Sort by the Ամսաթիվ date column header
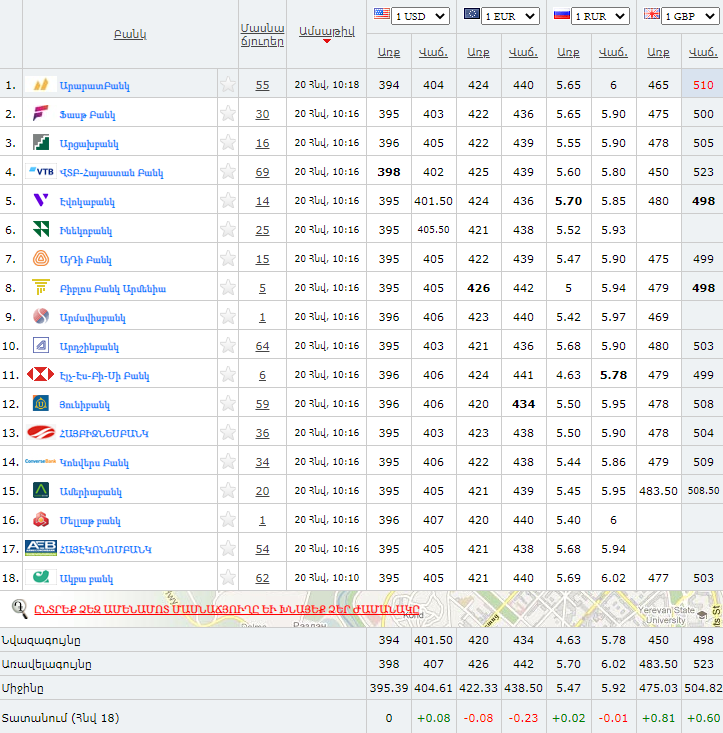Viewport: 723px width, 733px height. [x=325, y=31]
